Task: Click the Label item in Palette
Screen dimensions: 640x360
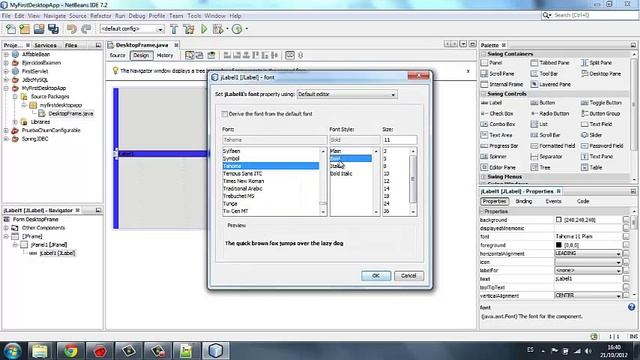Action: click(491, 103)
